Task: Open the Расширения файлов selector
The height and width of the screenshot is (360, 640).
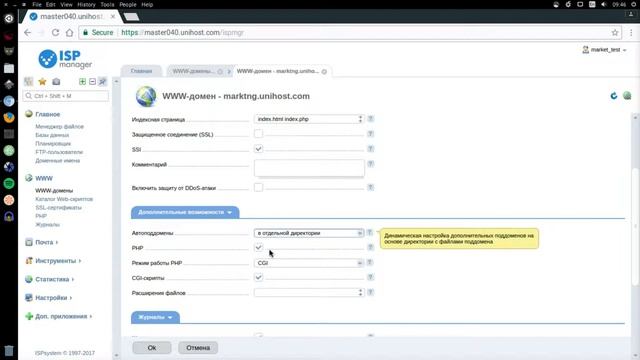Action: (x=309, y=293)
